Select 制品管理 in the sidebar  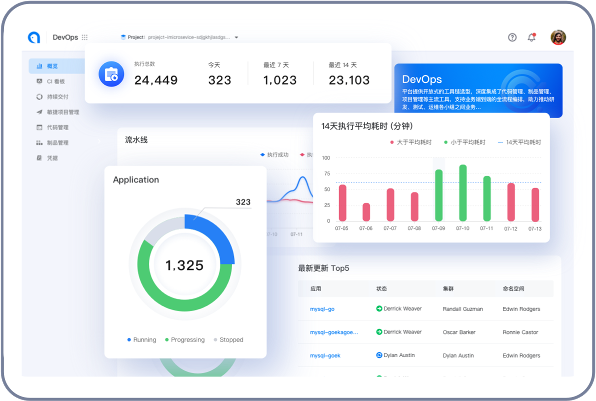coord(52,143)
